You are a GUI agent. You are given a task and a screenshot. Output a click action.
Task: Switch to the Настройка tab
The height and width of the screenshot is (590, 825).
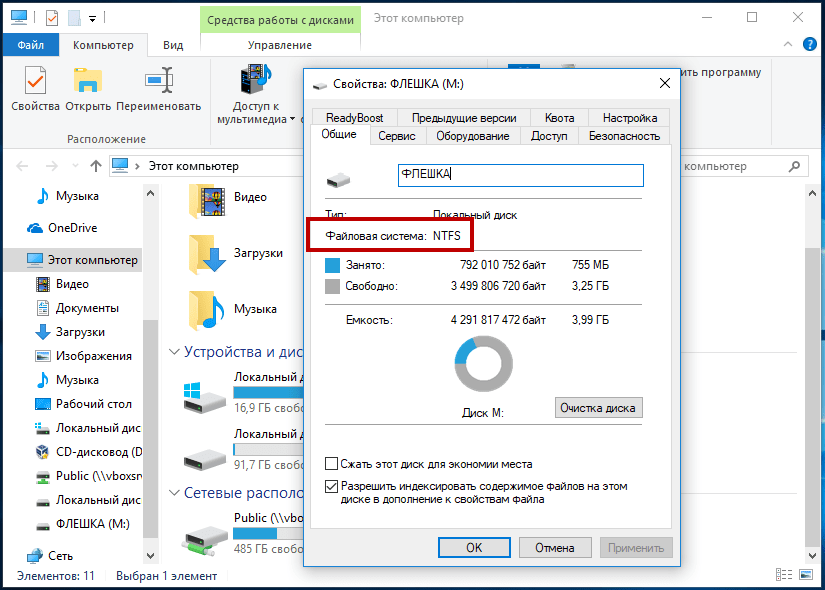point(629,118)
